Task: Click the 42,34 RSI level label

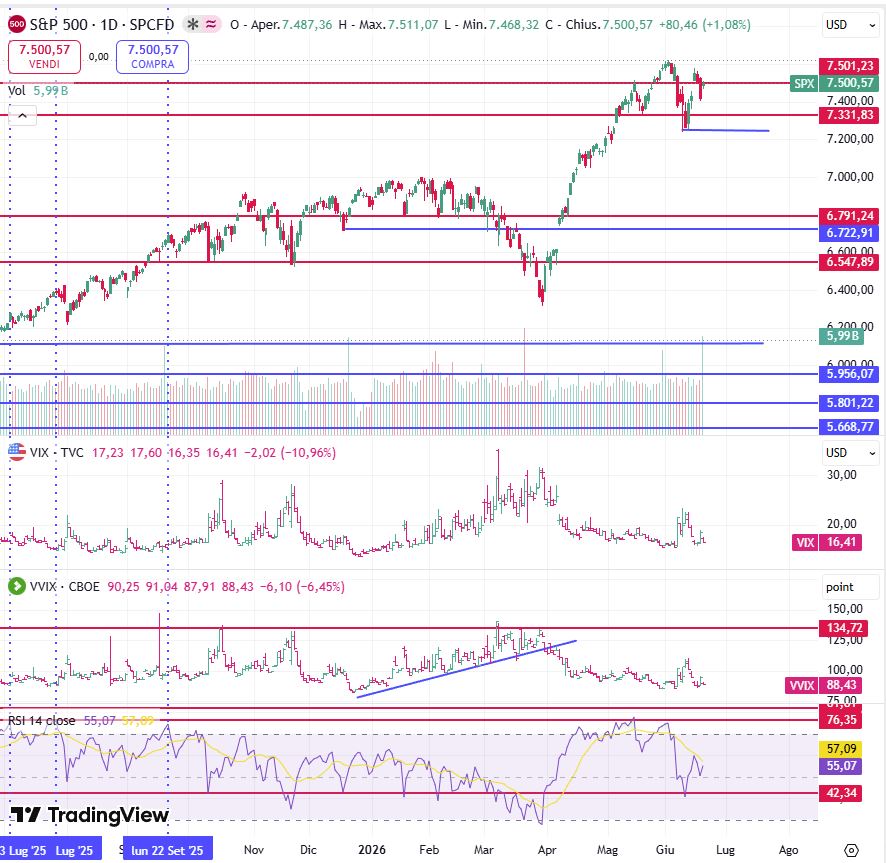Action: 841,793
